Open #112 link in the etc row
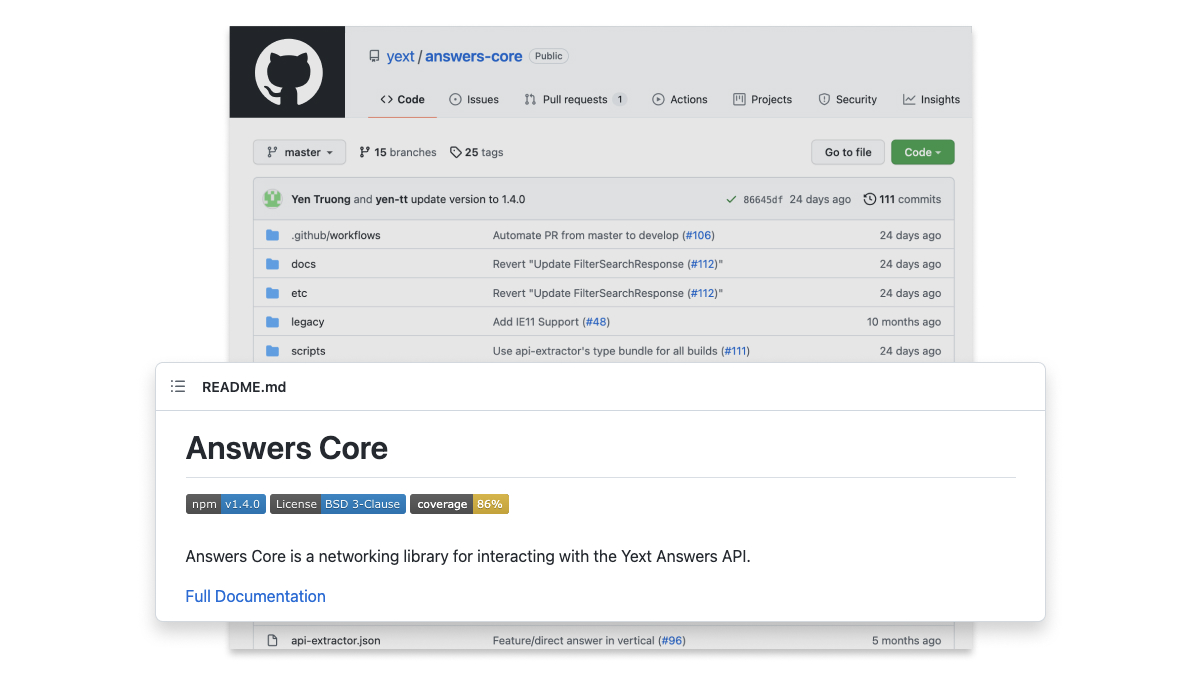 tap(704, 293)
